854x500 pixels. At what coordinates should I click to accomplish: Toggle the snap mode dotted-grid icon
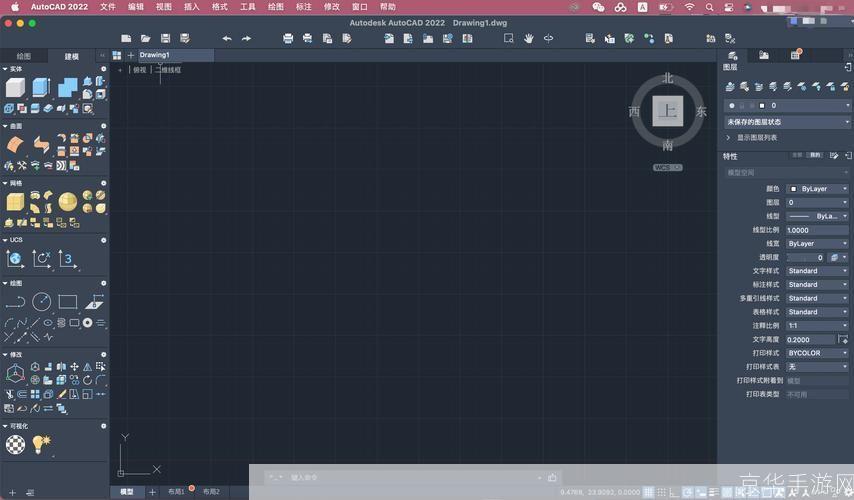tap(661, 492)
